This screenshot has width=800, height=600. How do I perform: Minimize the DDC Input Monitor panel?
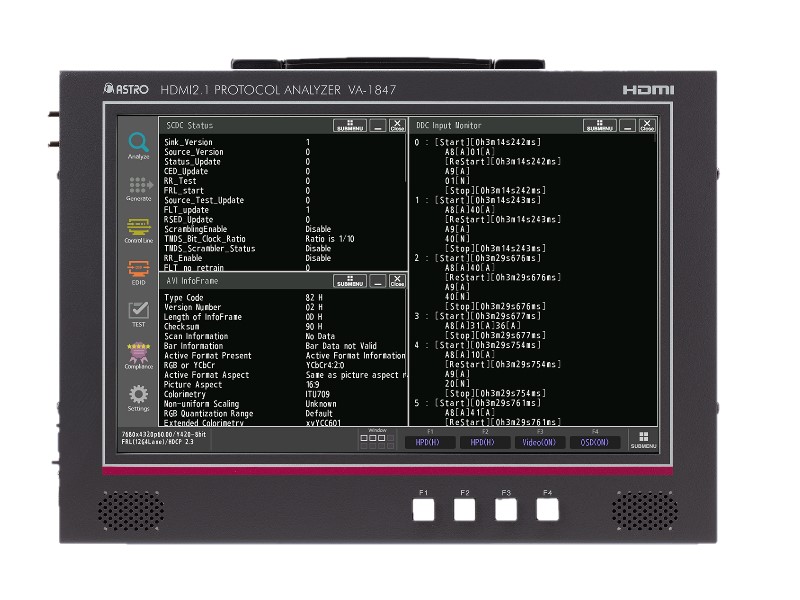(628, 126)
